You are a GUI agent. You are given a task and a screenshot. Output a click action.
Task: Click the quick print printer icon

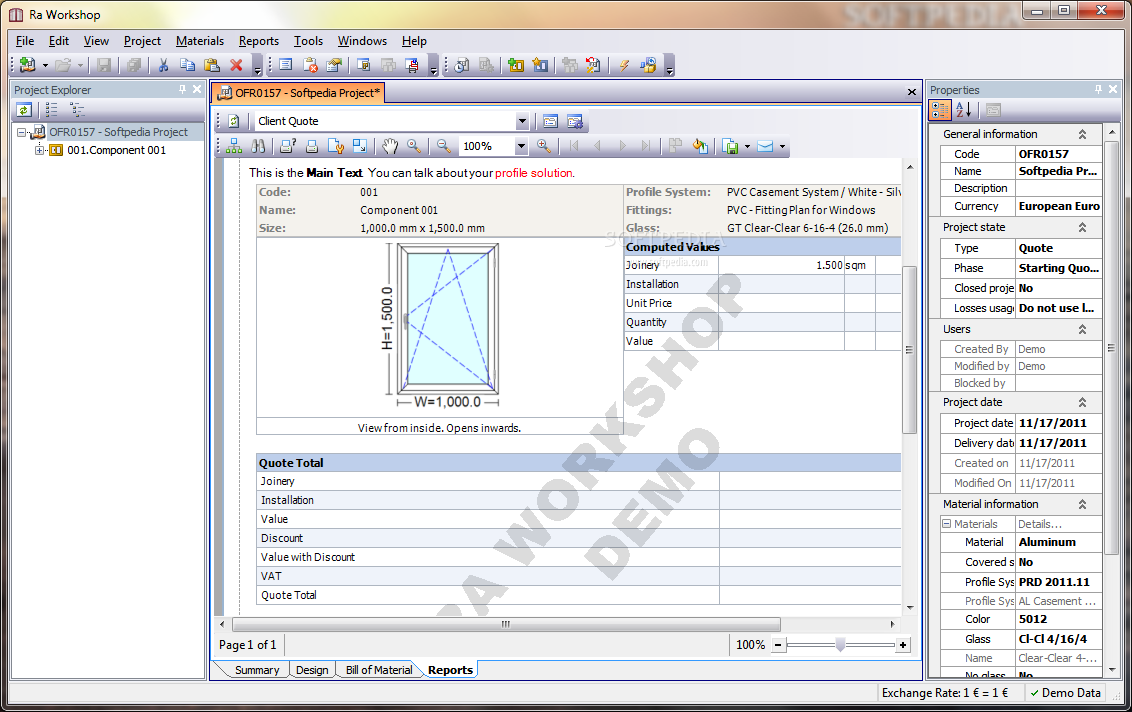coord(312,147)
